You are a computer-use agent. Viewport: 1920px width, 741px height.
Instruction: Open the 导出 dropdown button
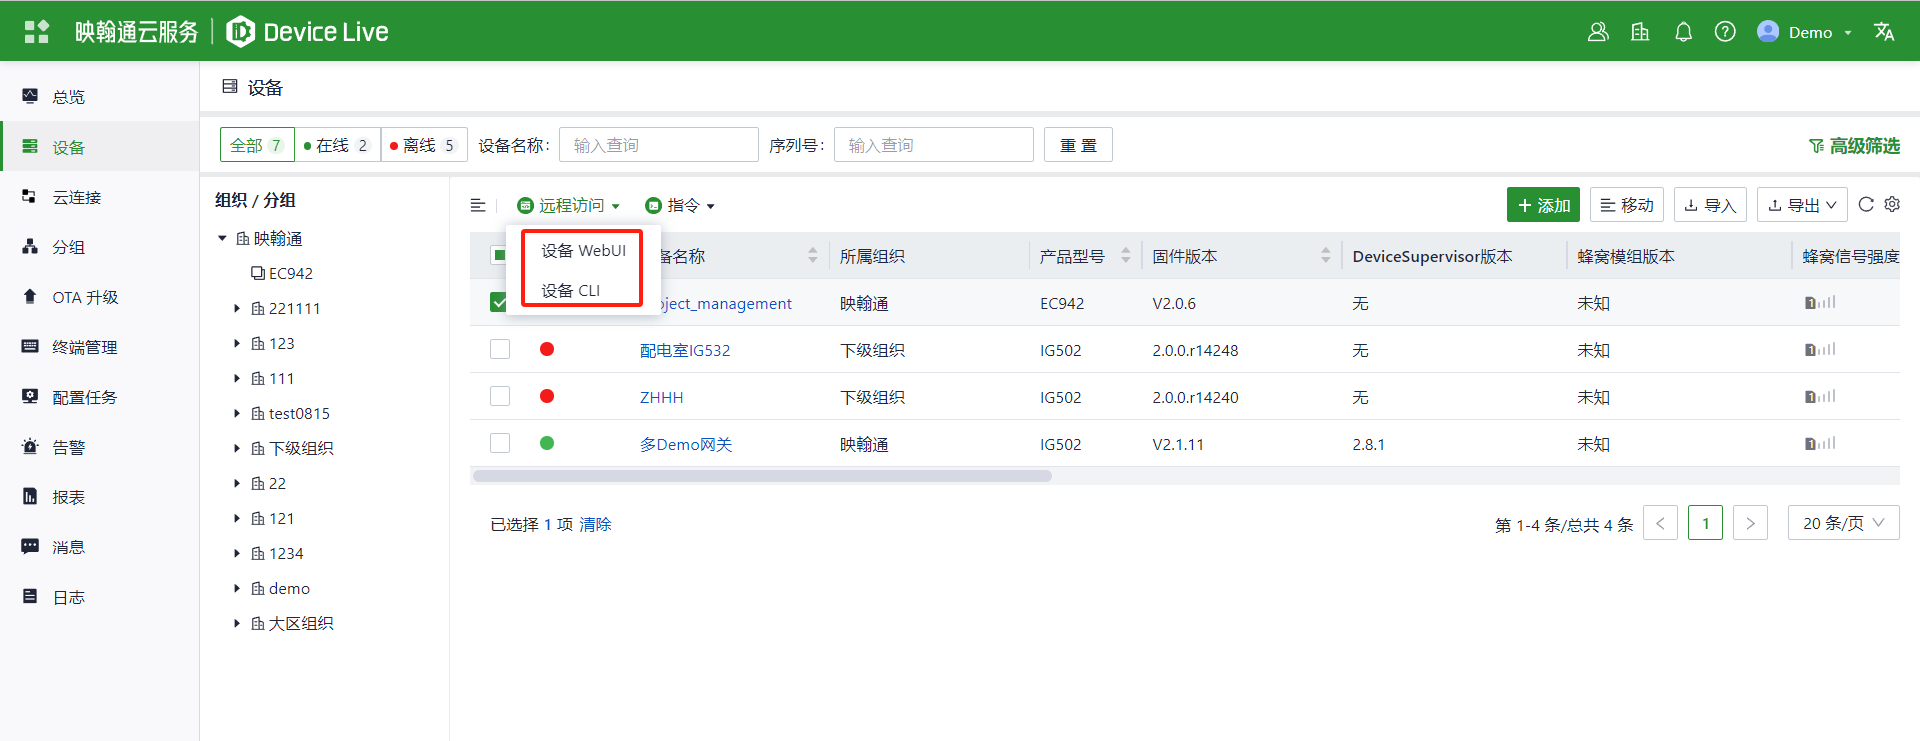pos(1802,205)
